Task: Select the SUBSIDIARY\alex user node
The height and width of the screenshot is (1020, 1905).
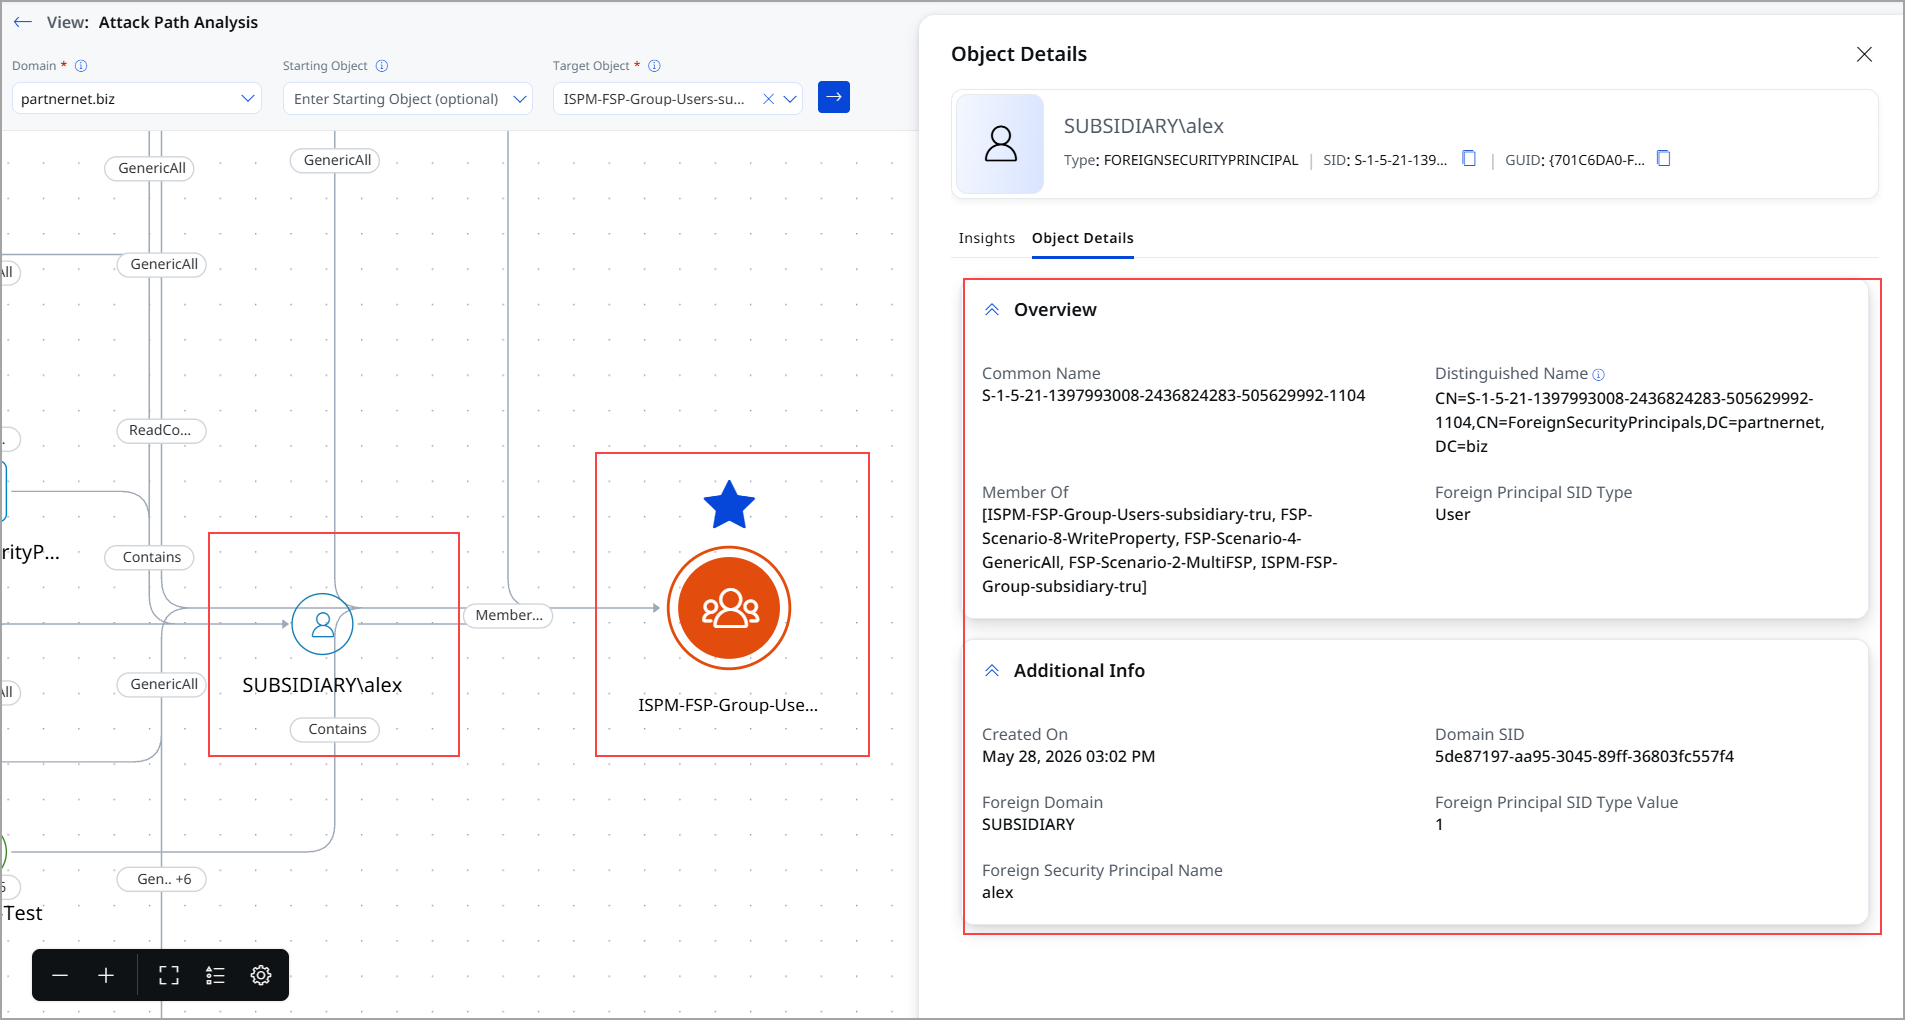Action: click(x=322, y=625)
